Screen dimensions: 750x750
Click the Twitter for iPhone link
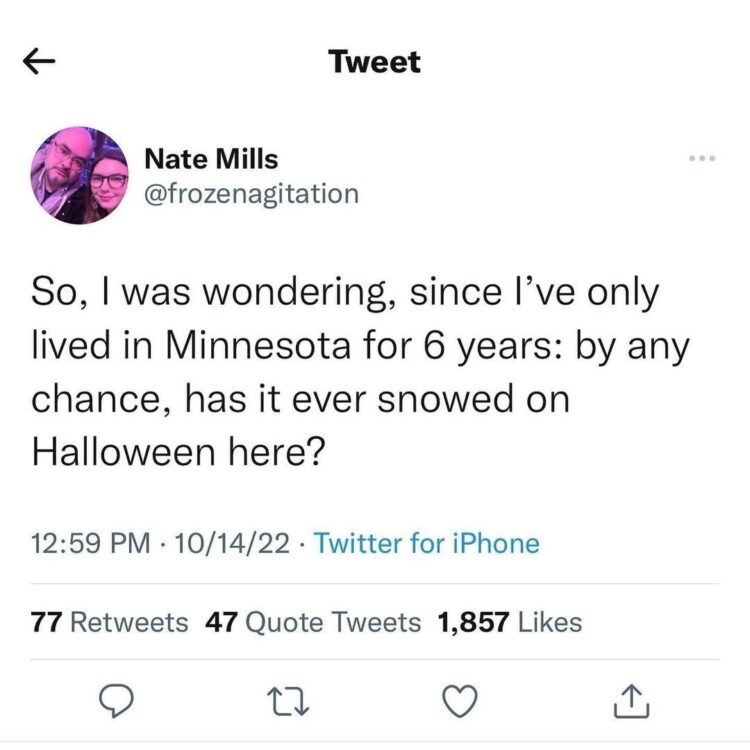(x=427, y=544)
